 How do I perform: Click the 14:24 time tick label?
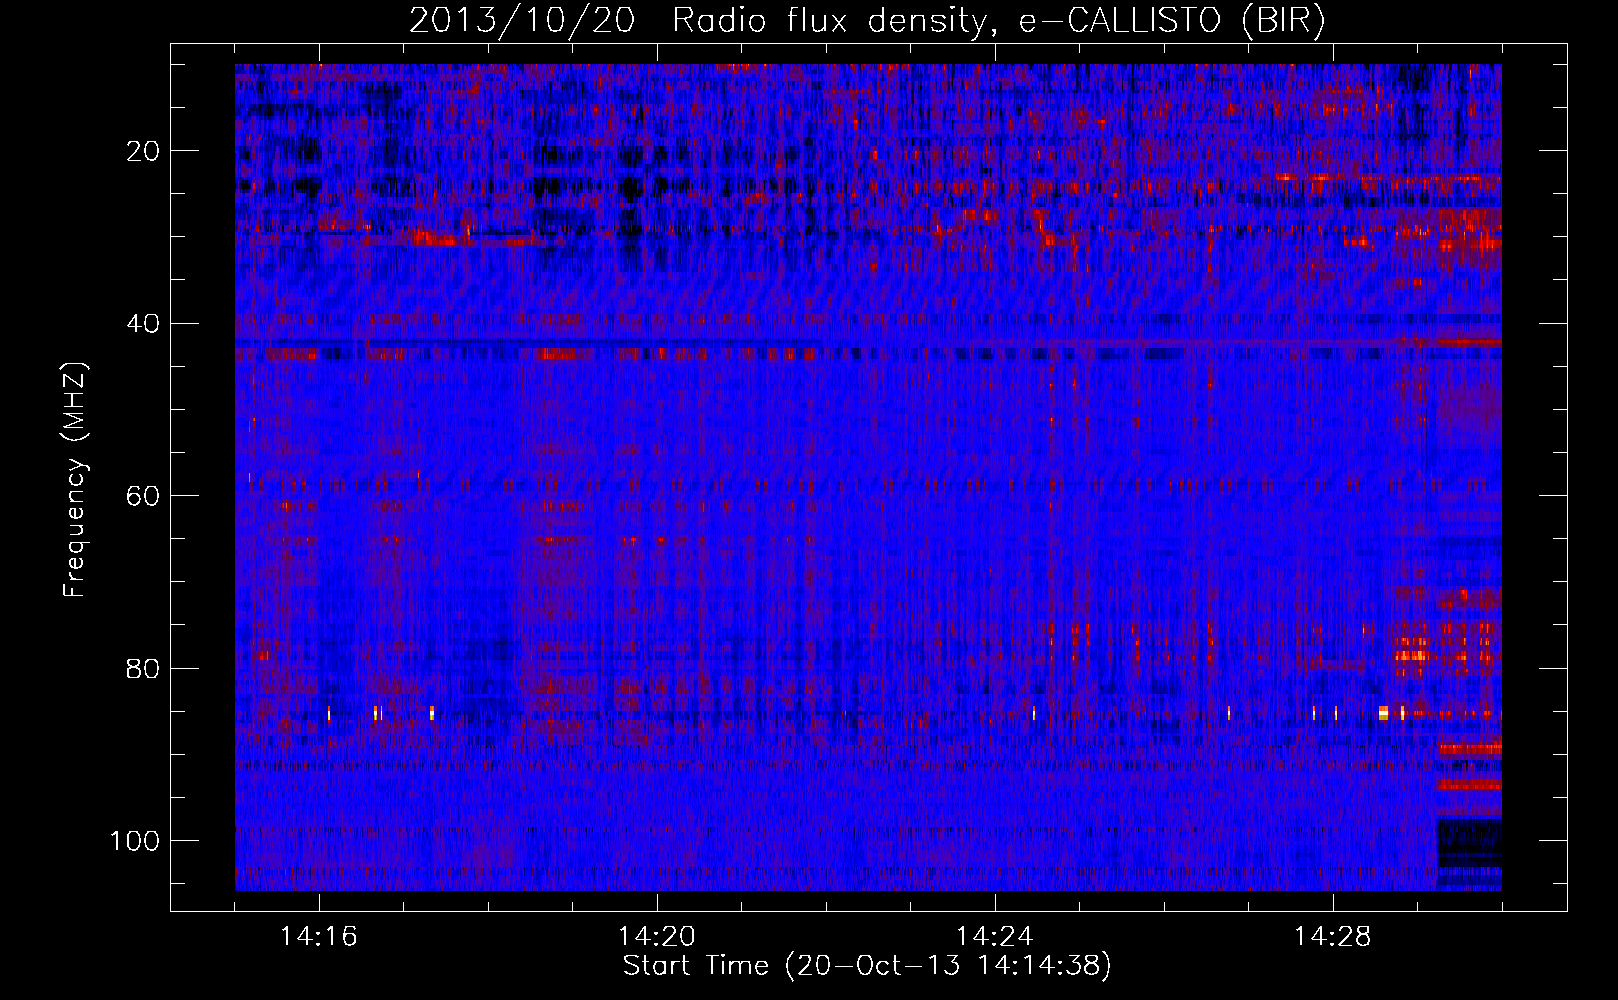(x=995, y=937)
